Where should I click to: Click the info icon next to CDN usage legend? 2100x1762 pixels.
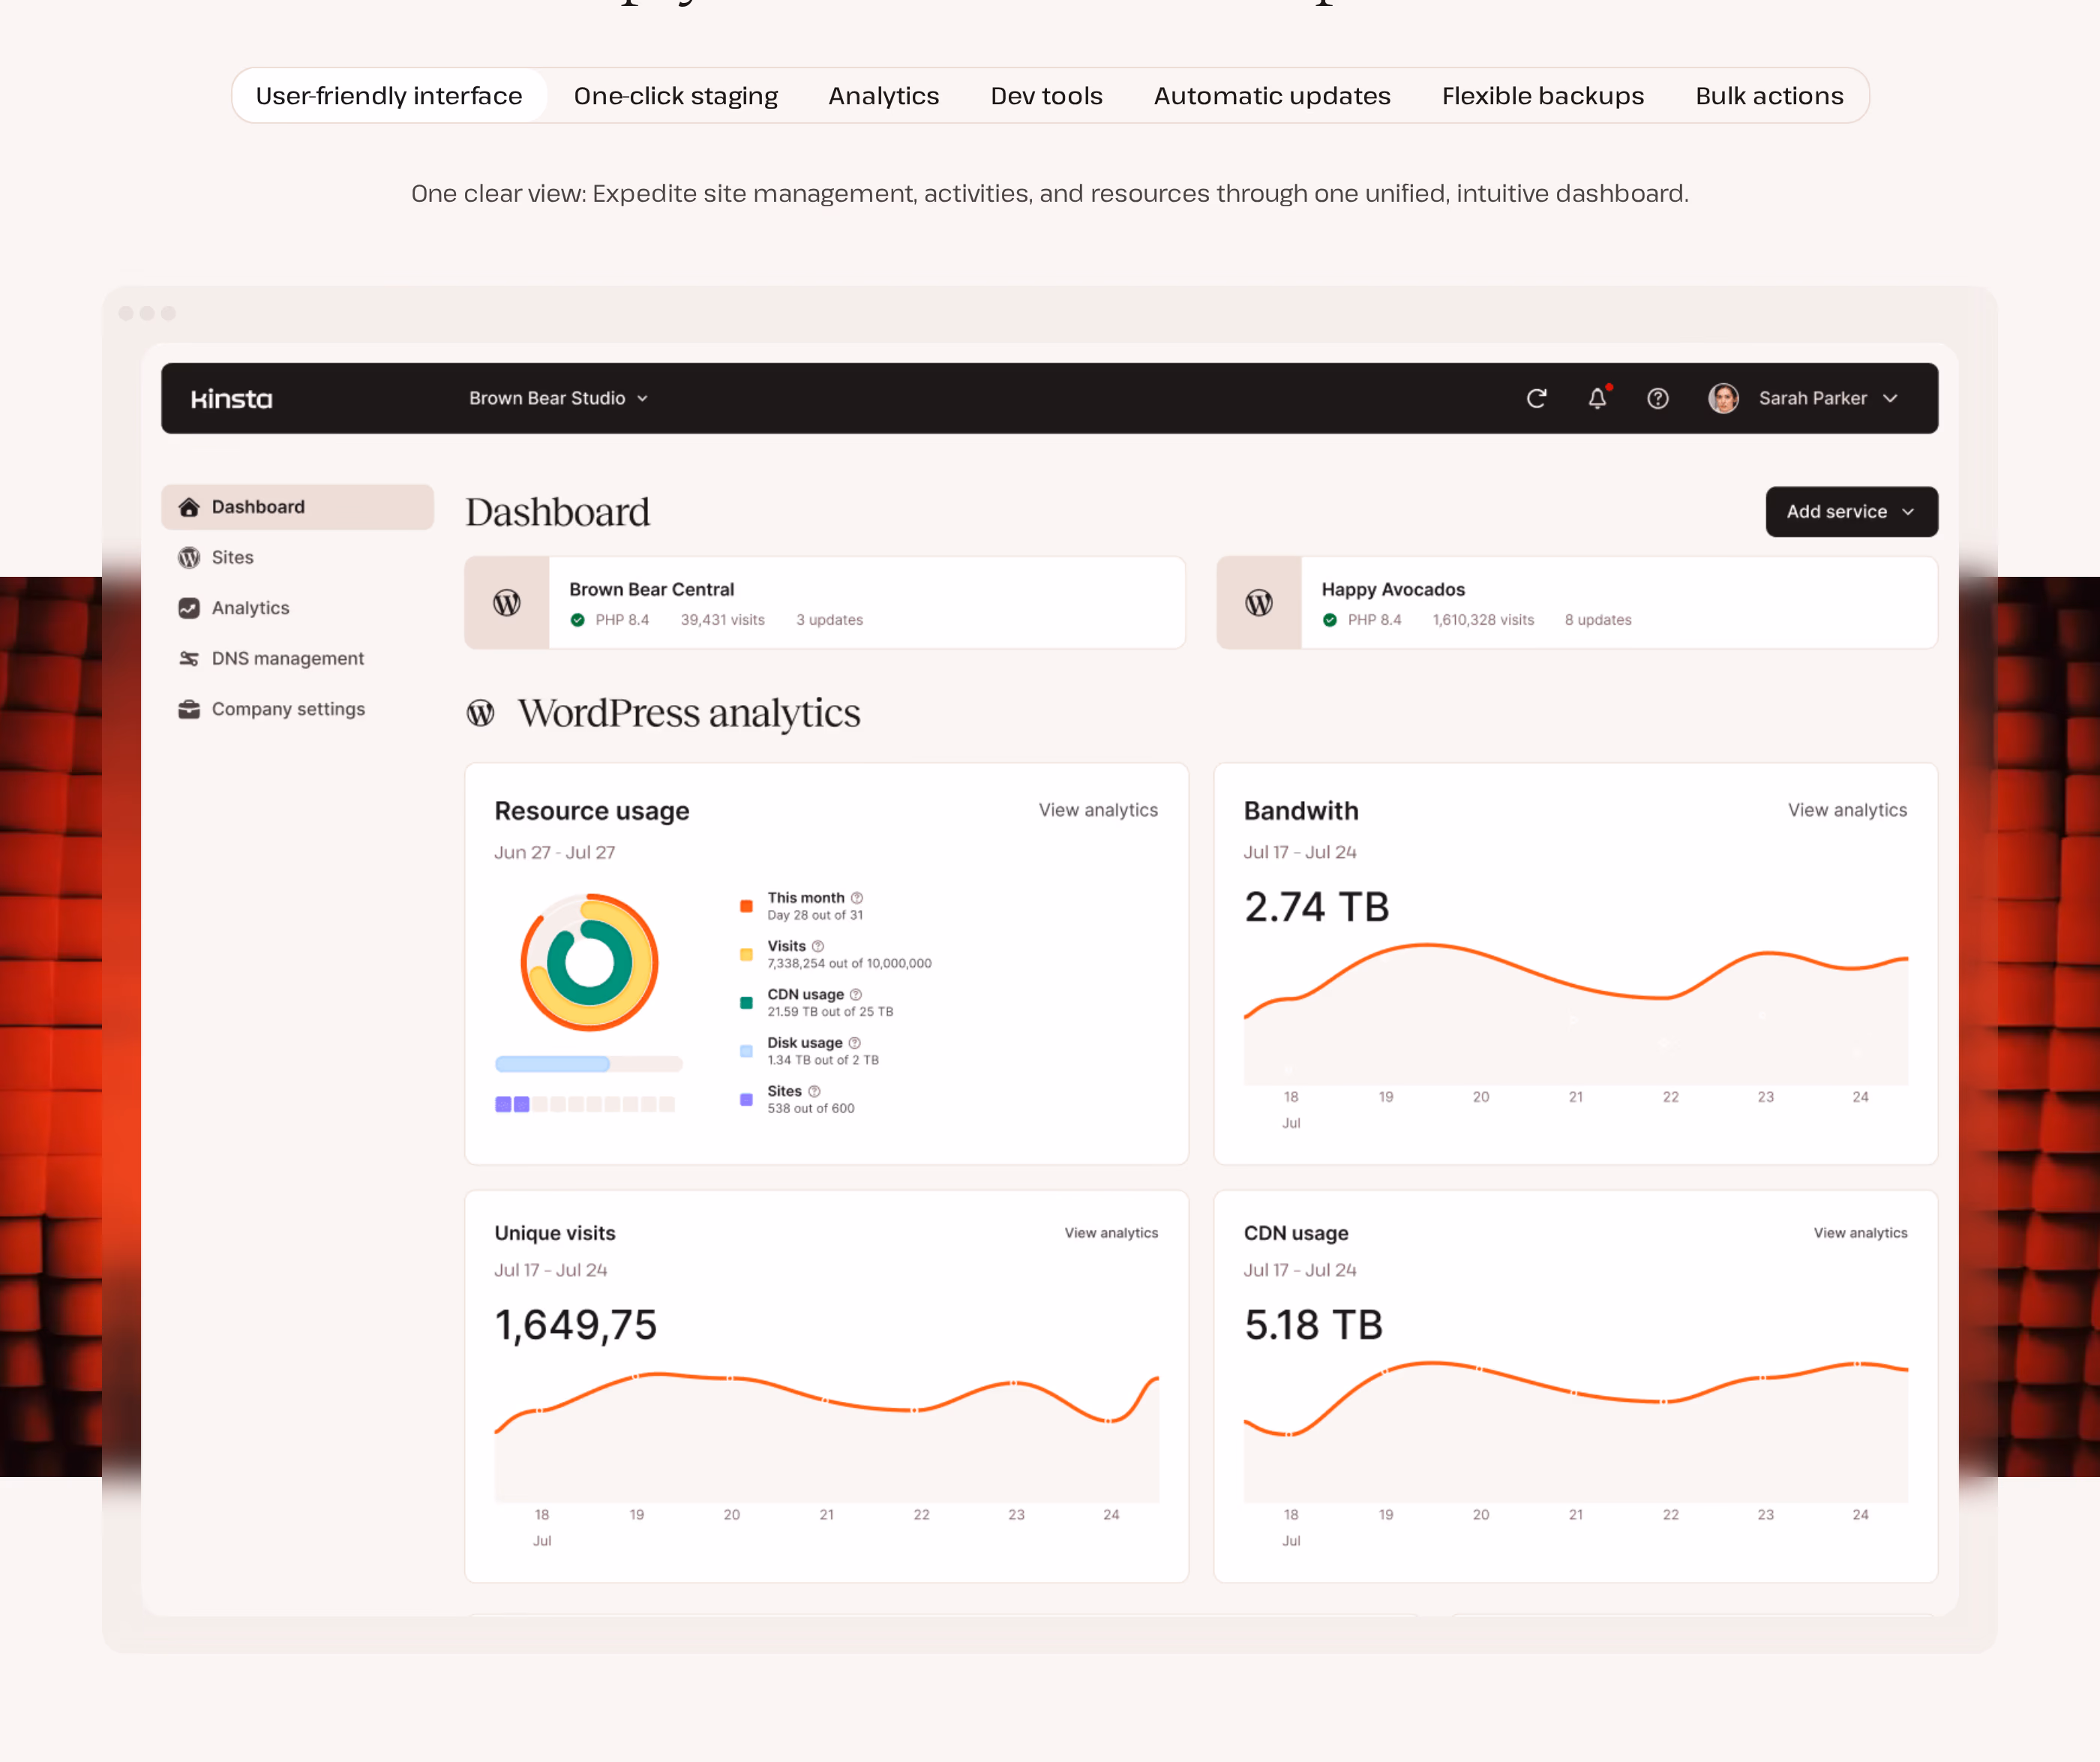pyautogui.click(x=855, y=994)
